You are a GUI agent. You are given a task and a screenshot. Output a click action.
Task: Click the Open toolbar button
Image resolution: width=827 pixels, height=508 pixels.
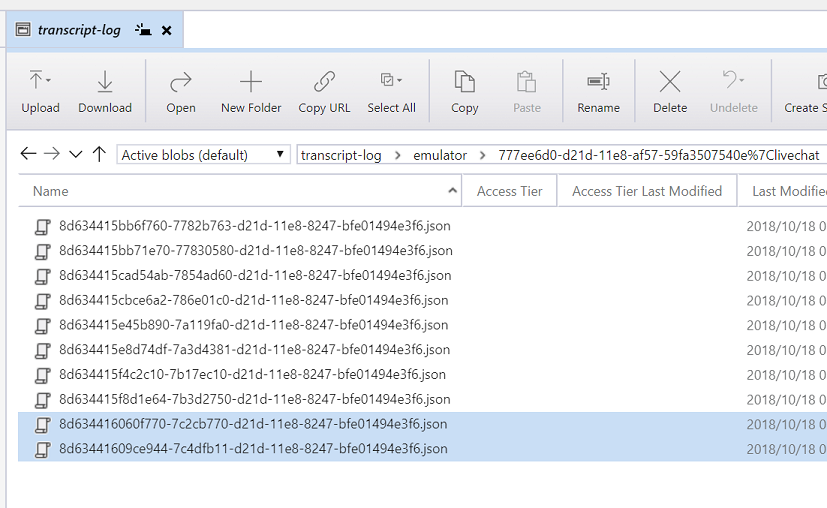pyautogui.click(x=181, y=92)
